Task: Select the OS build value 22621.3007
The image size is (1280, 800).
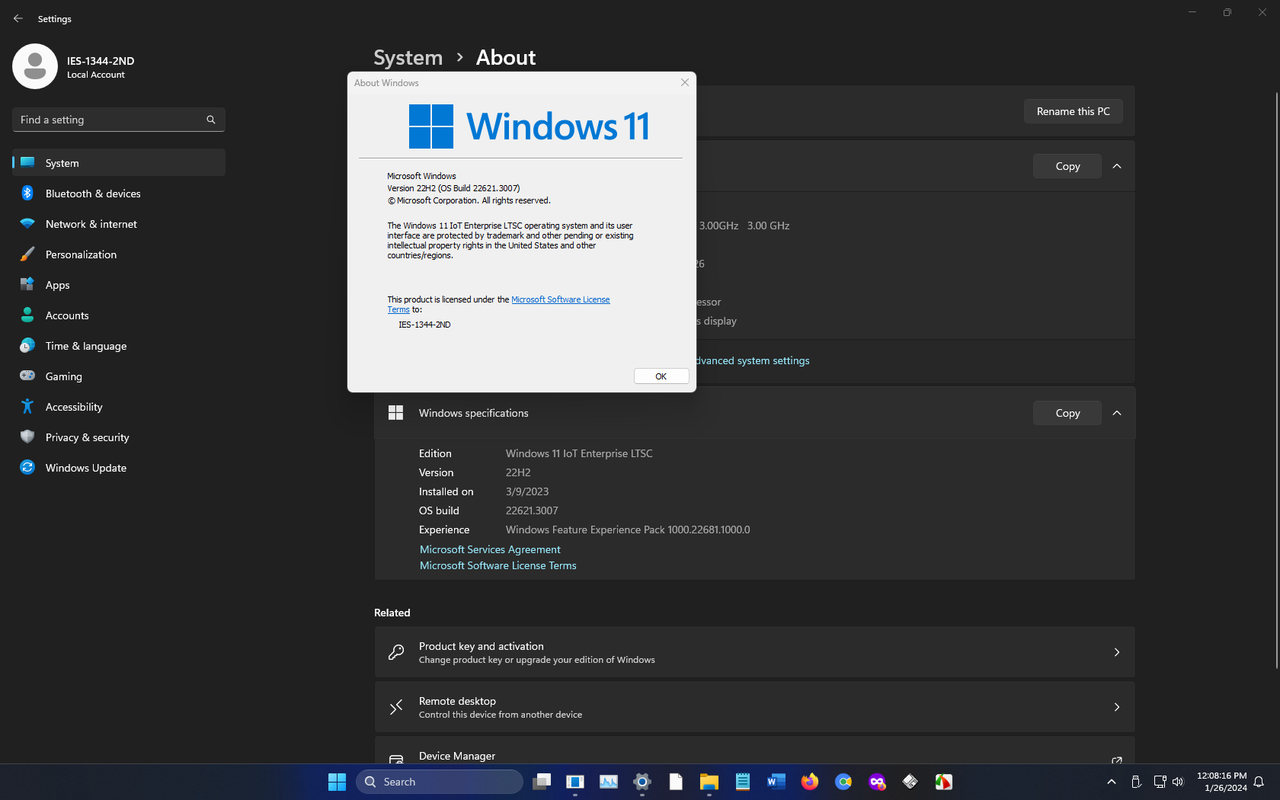Action: [x=532, y=511]
